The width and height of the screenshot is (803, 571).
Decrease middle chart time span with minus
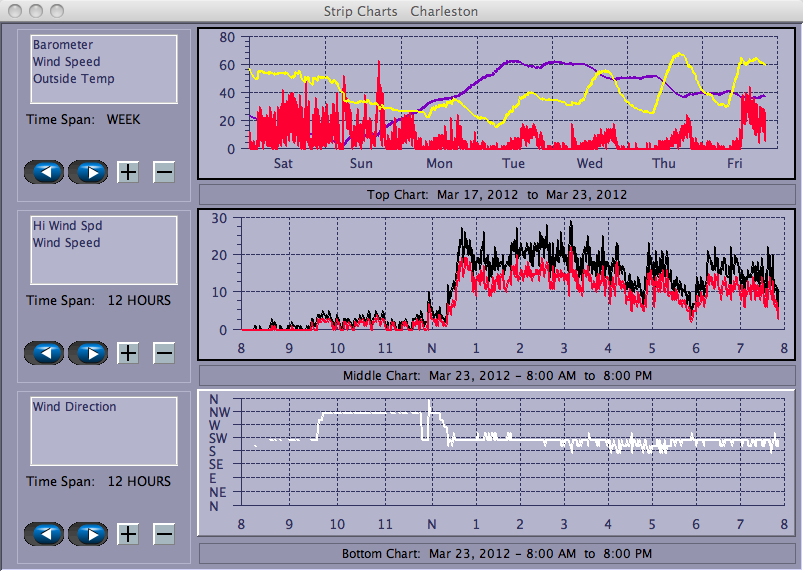tap(164, 353)
